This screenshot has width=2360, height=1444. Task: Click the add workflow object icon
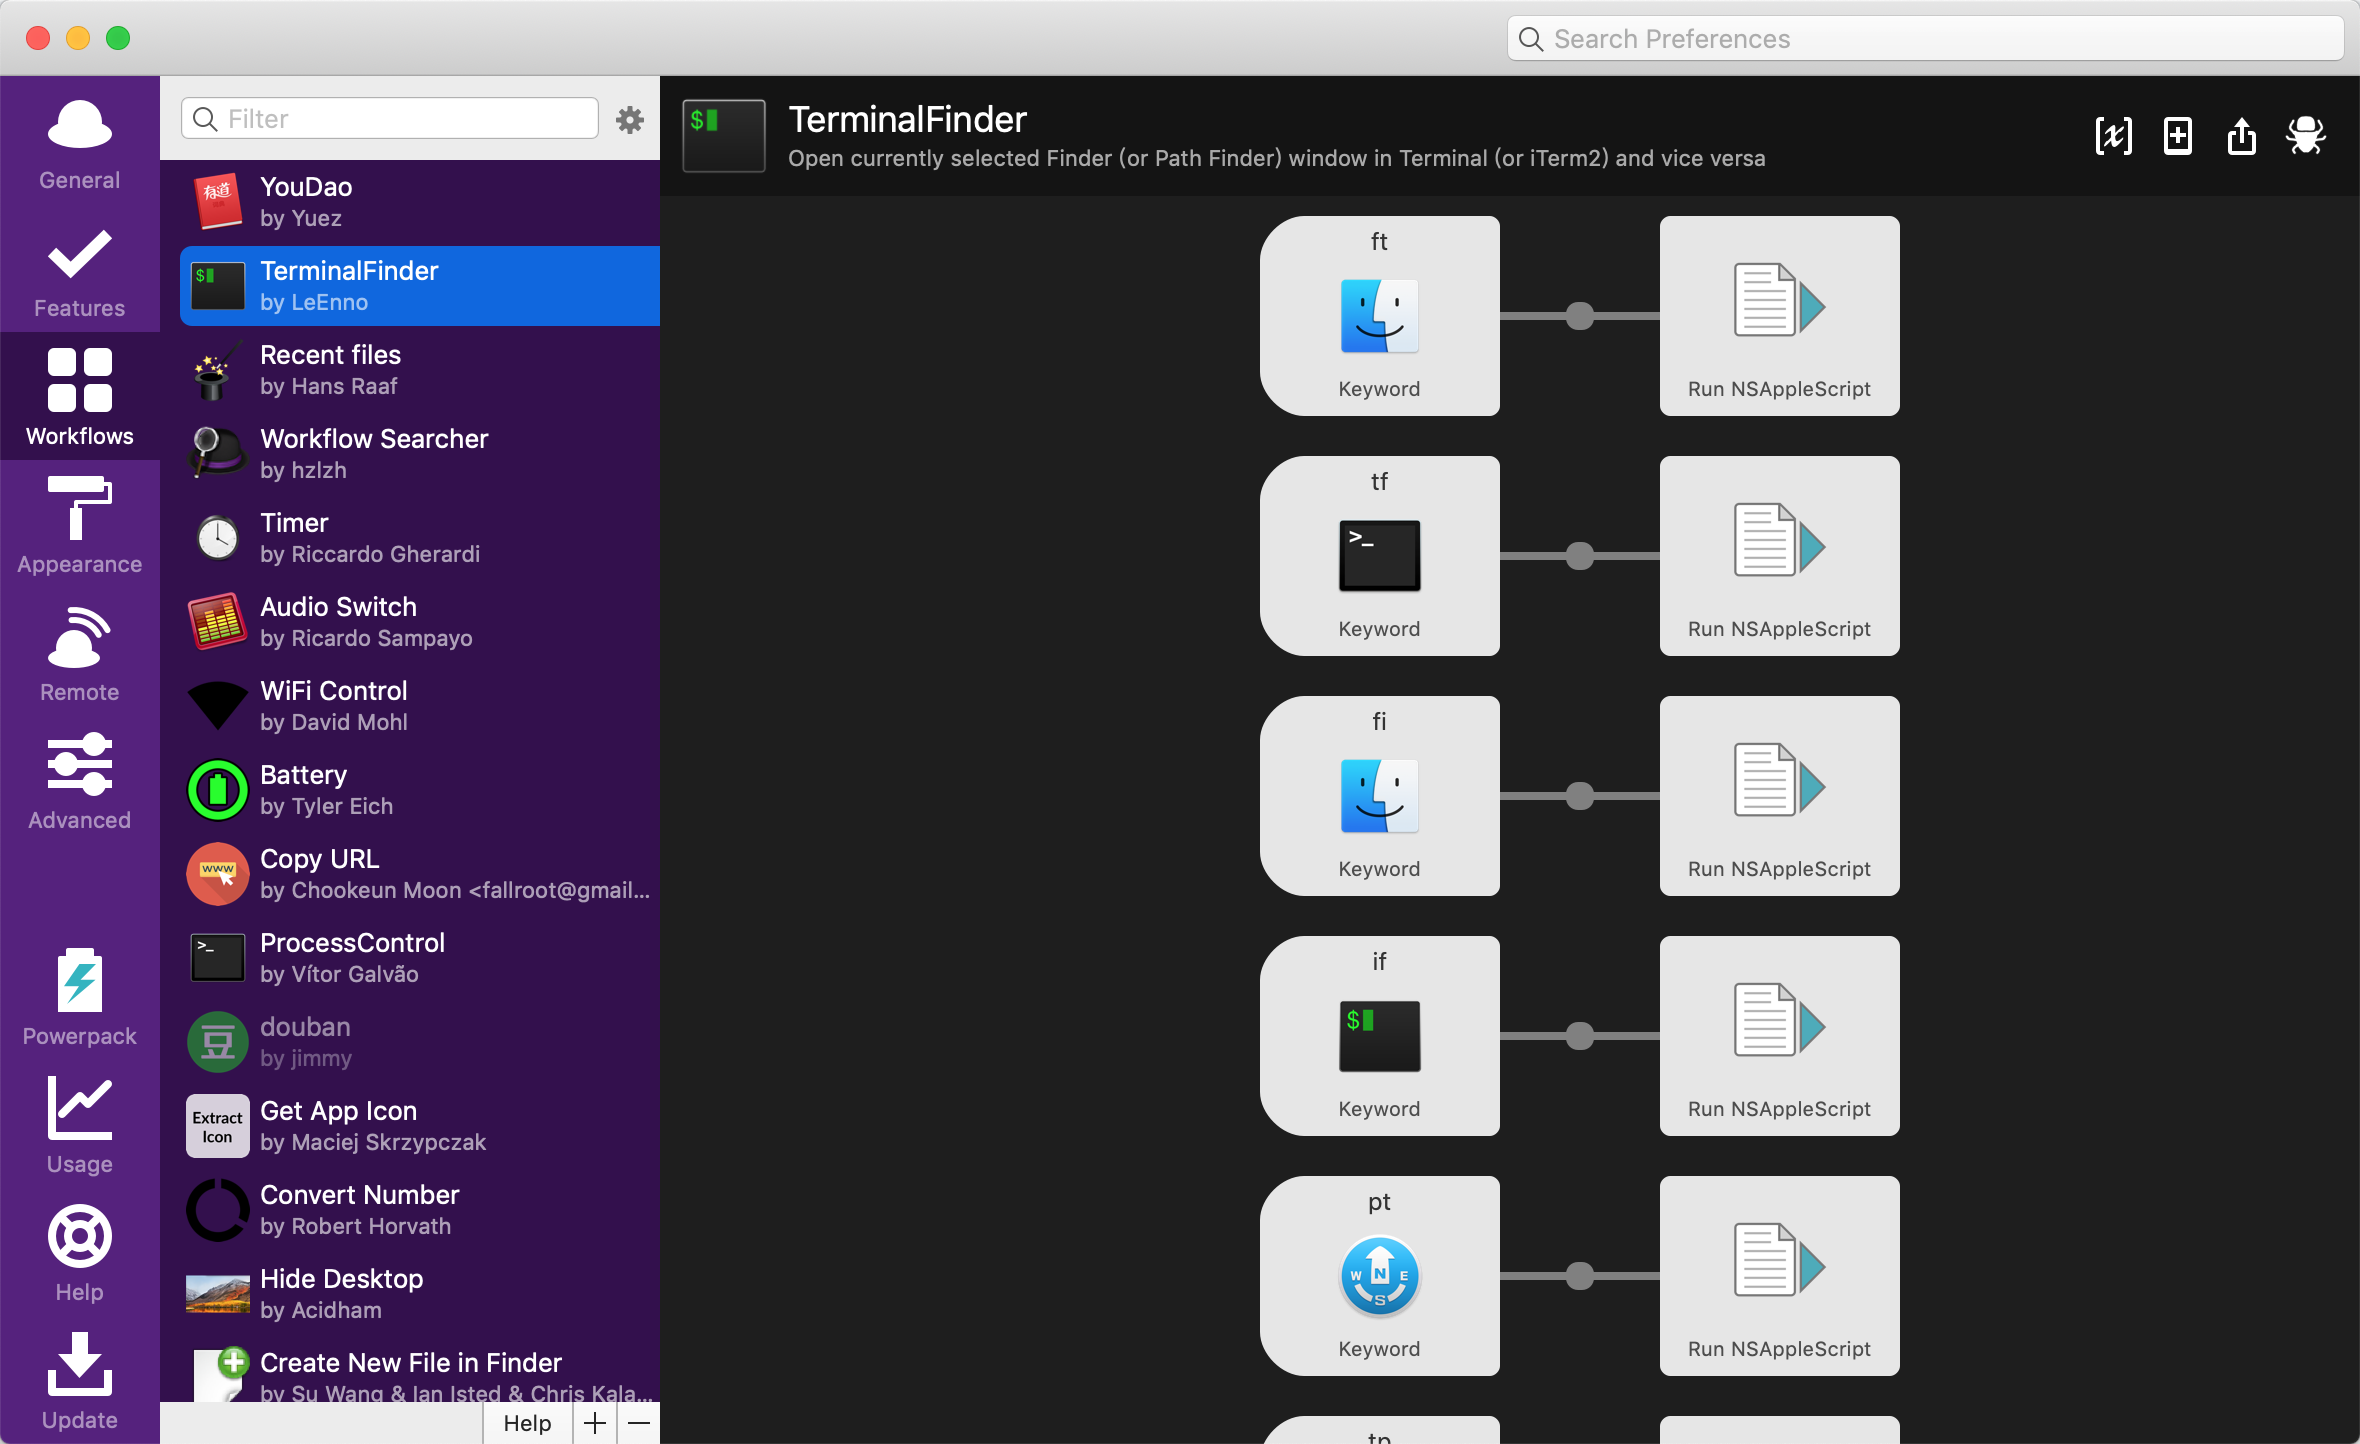(x=2177, y=136)
